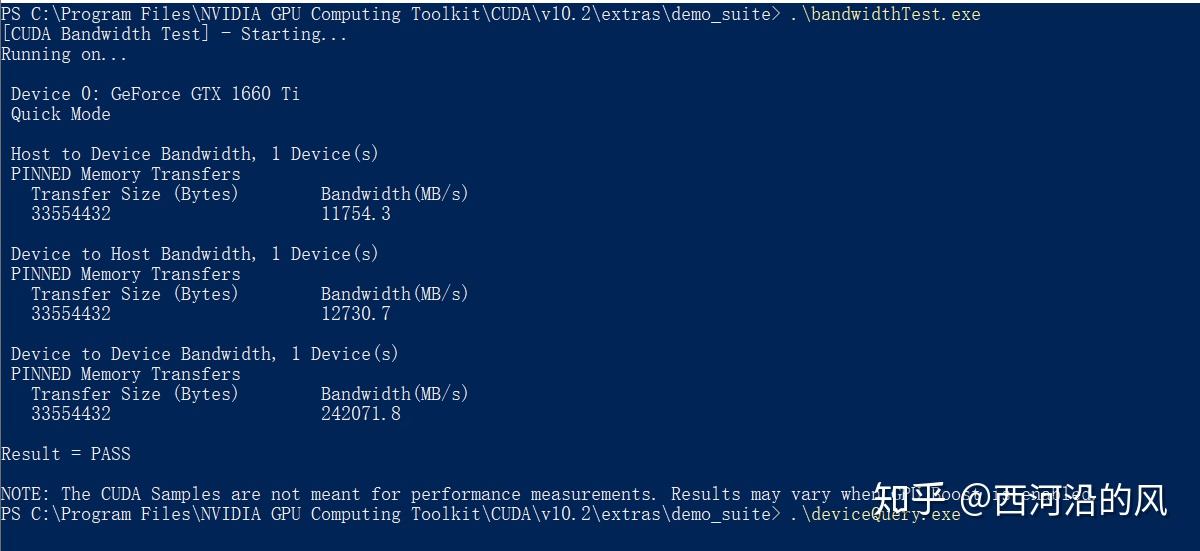Image resolution: width=1200 pixels, height=551 pixels.
Task: Click the last 'Bandwidth(MB/s)' column header
Action: click(x=395, y=394)
